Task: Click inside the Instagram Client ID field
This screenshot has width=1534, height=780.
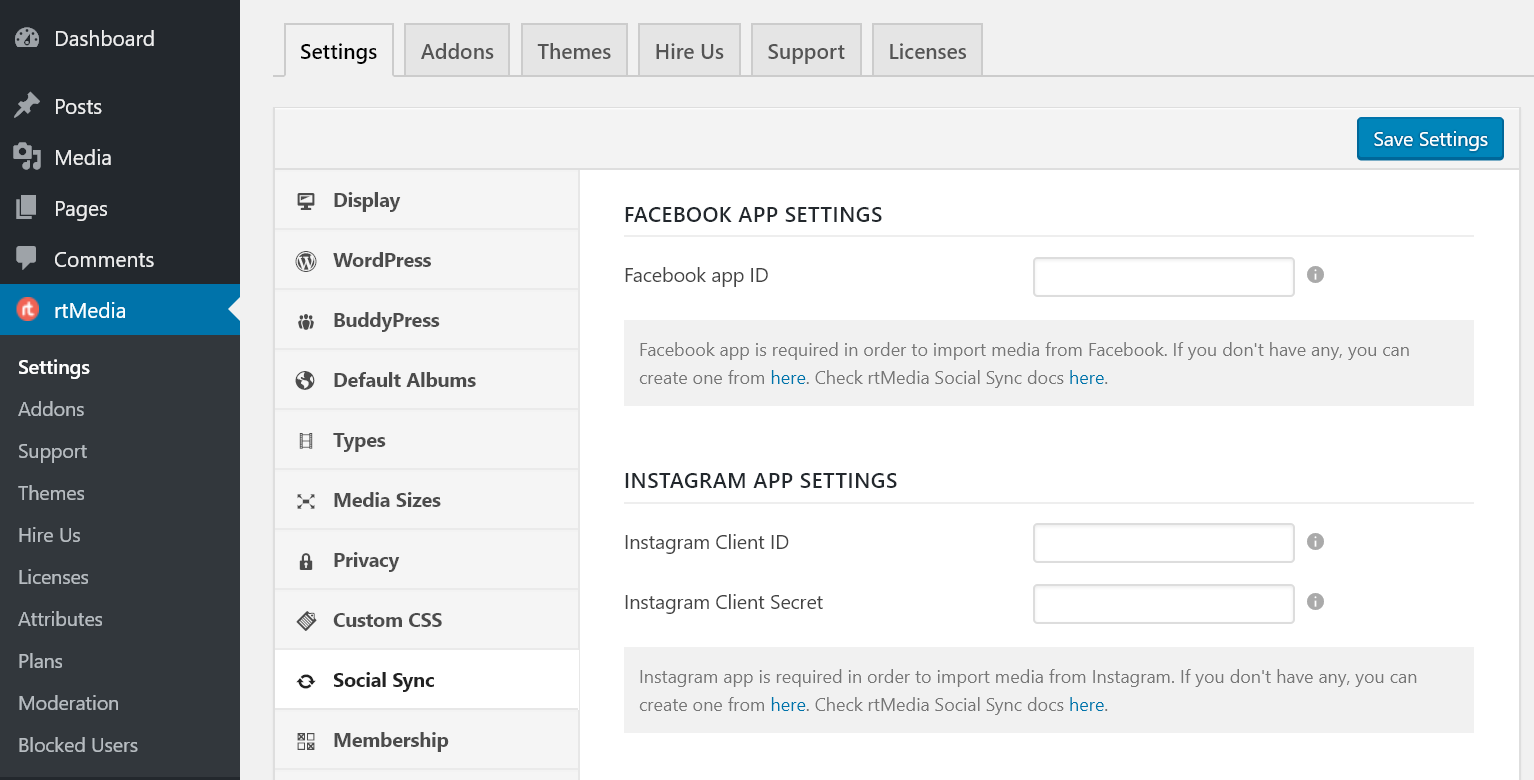Action: pos(1163,542)
